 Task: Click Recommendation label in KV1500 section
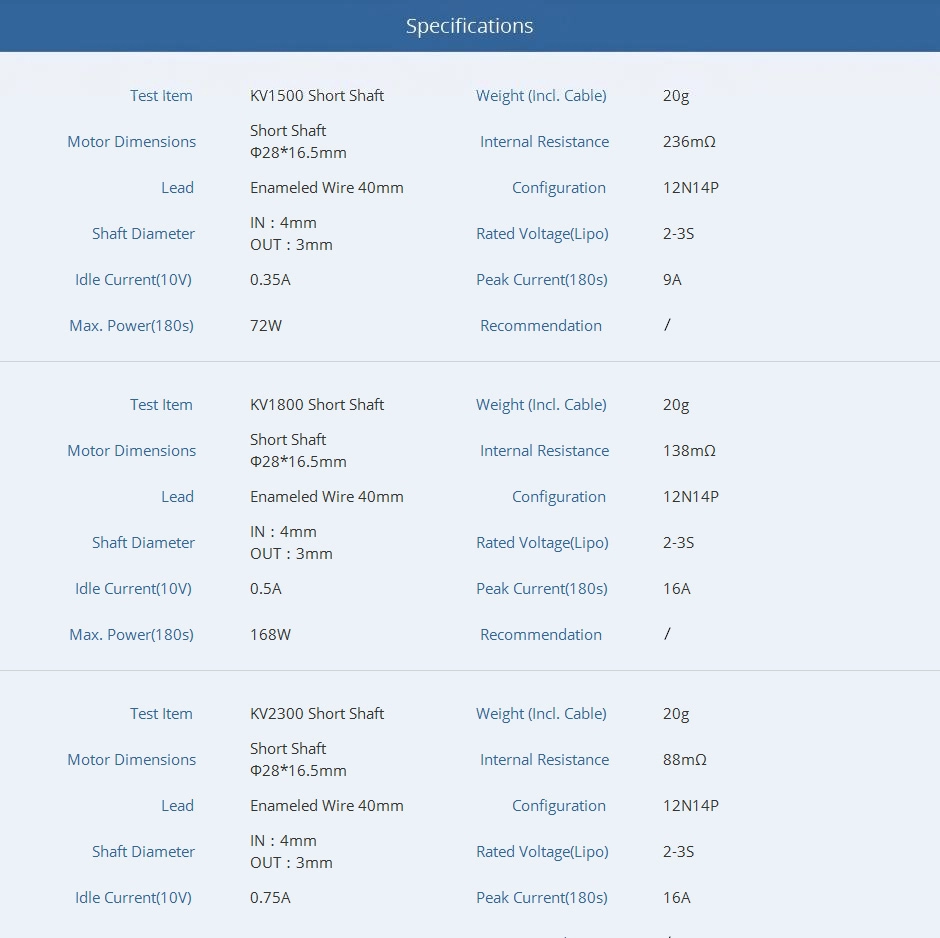[x=541, y=326]
